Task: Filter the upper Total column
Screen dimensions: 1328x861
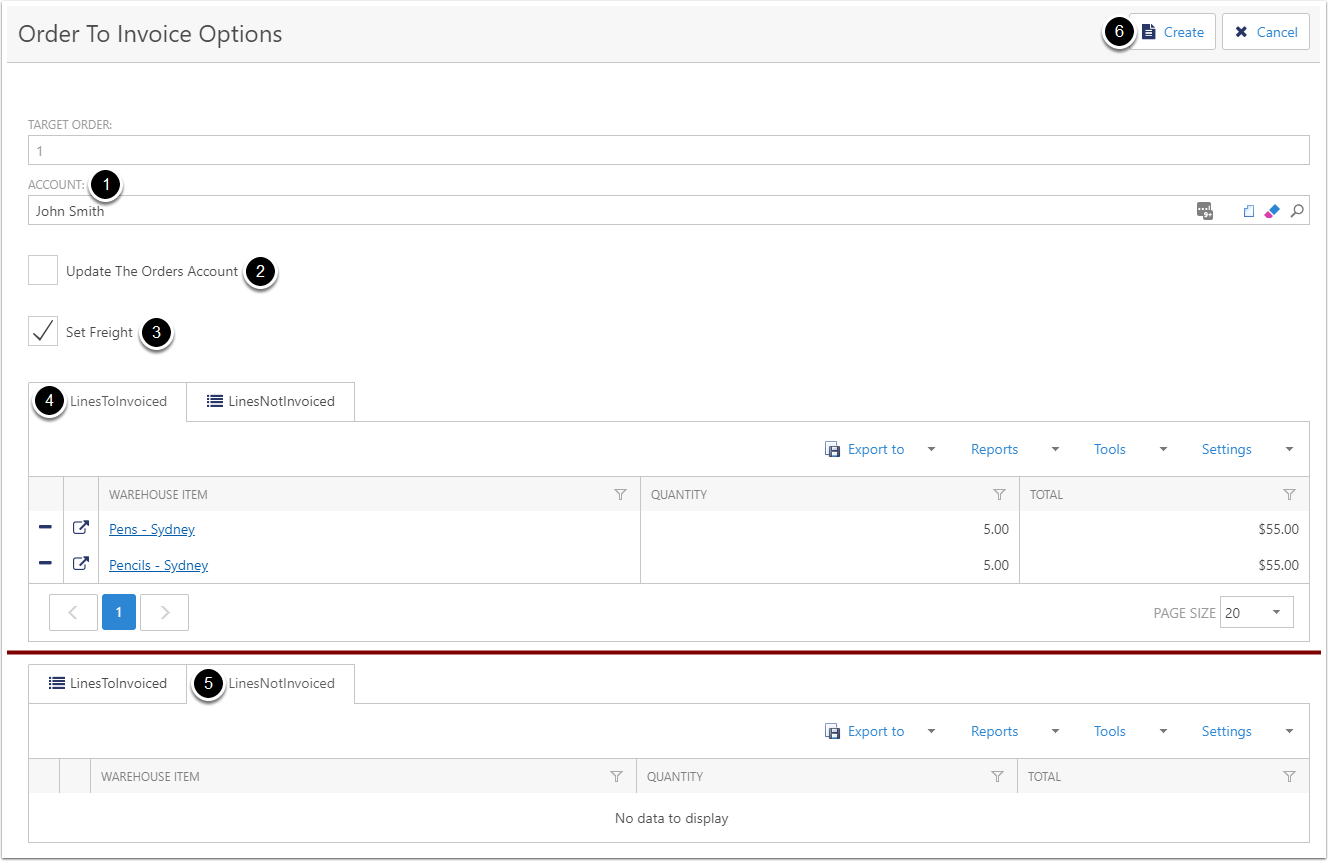Action: click(x=1289, y=494)
